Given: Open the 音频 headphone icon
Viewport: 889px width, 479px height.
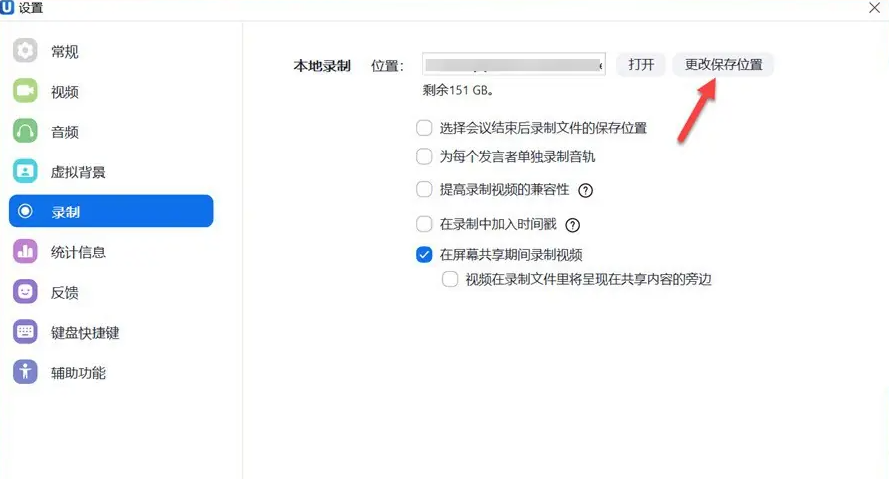Looking at the screenshot, I should point(25,131).
